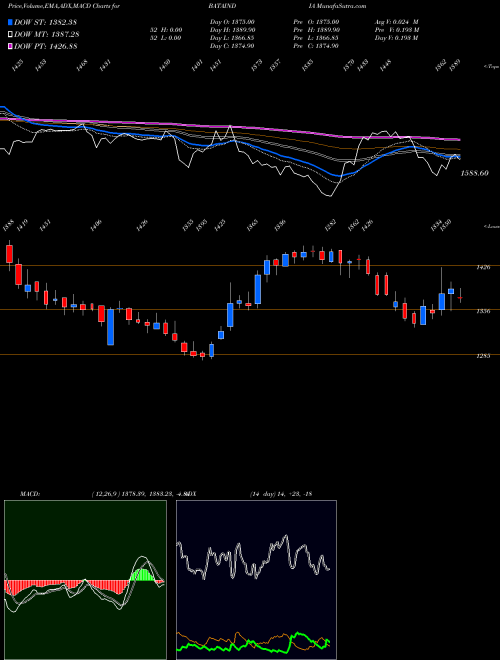500x660 pixels.
Task: Click the magenta long-term EMA line end
Action: pyautogui.click(x=458, y=139)
